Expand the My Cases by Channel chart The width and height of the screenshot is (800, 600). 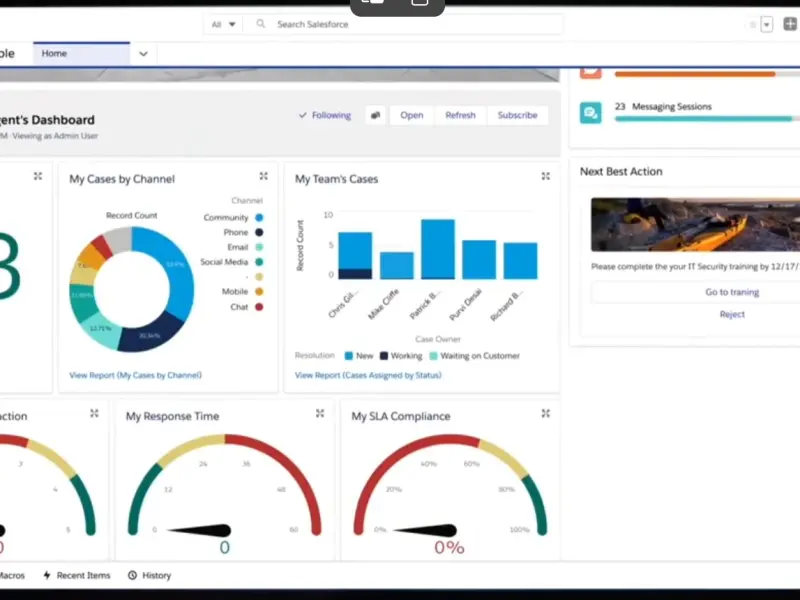(x=264, y=176)
